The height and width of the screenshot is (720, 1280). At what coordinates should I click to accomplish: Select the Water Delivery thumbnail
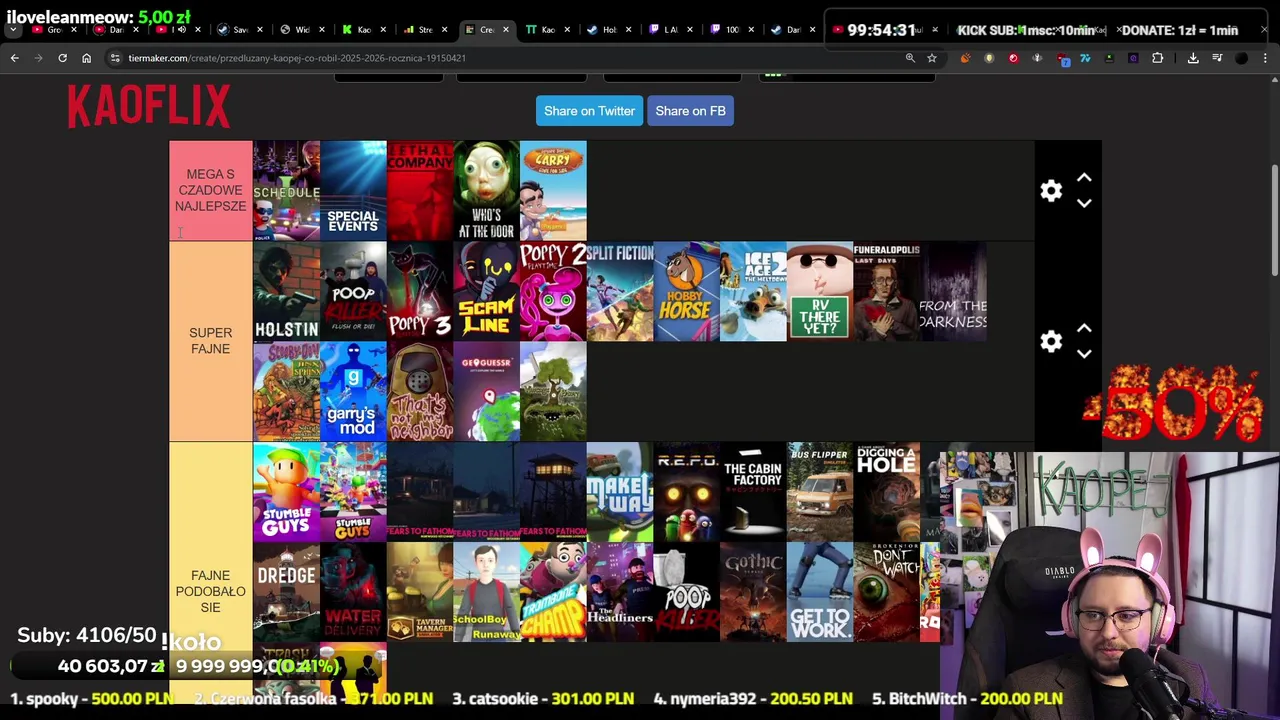tap(353, 592)
